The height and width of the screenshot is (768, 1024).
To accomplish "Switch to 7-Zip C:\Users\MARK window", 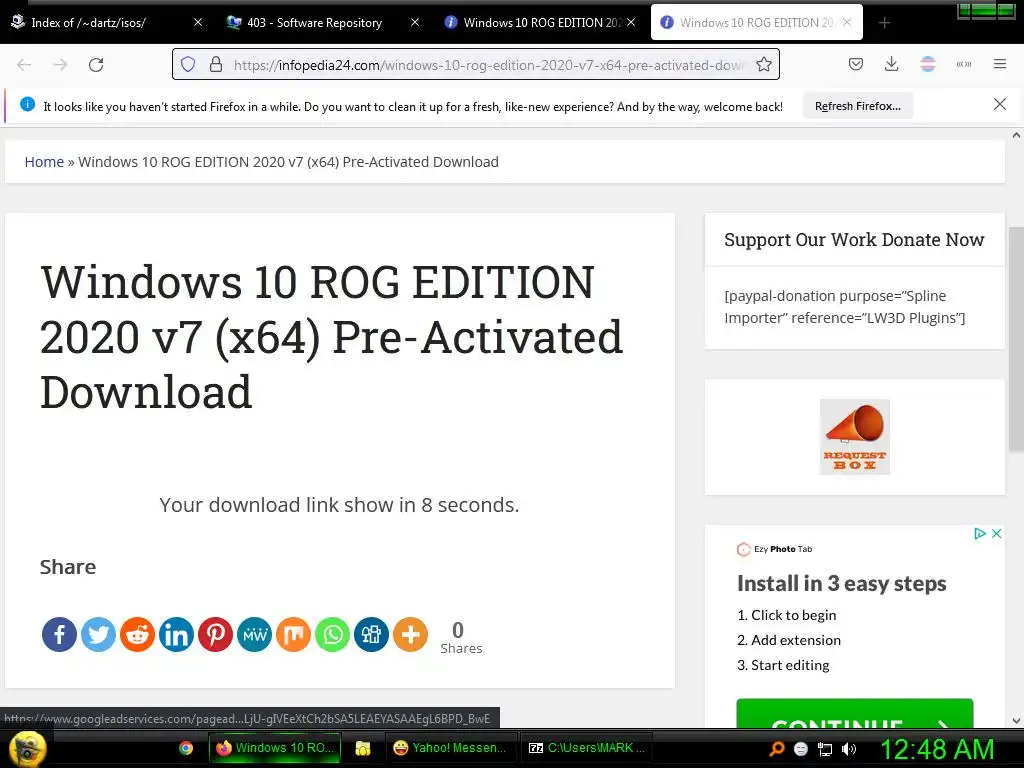I will click(x=586, y=748).
